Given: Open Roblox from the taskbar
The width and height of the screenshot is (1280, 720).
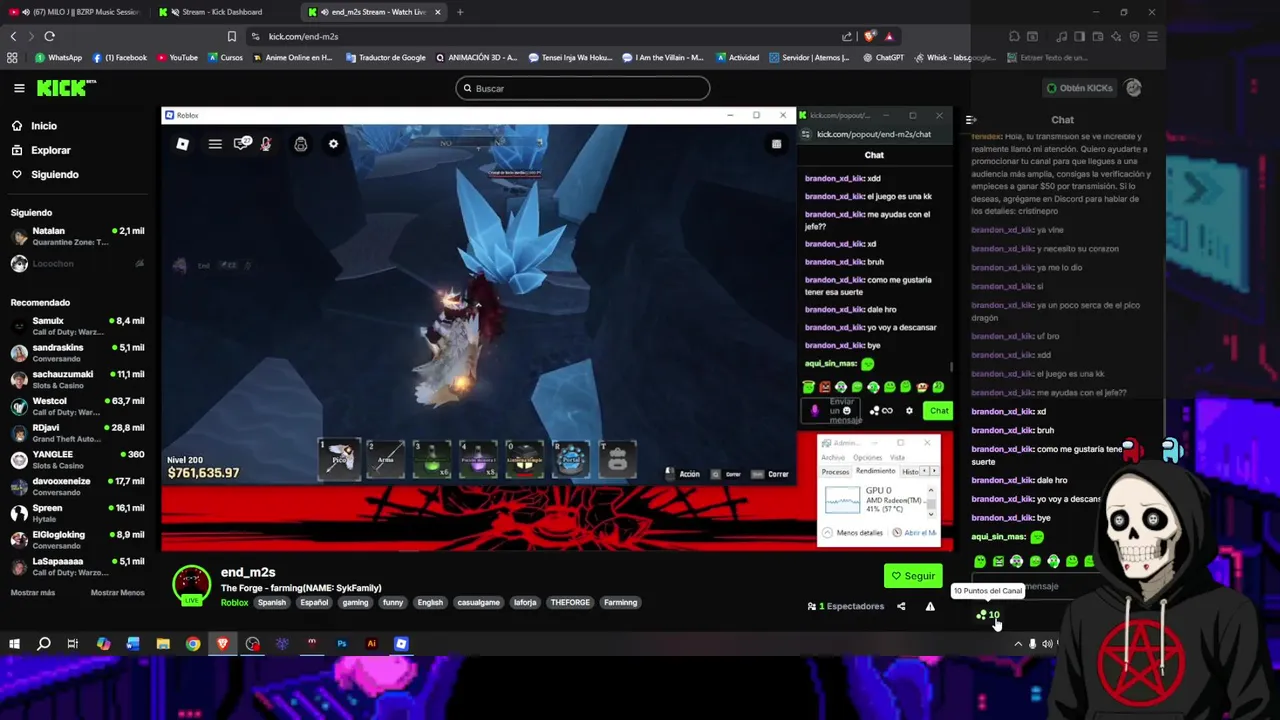Looking at the screenshot, I should (401, 644).
